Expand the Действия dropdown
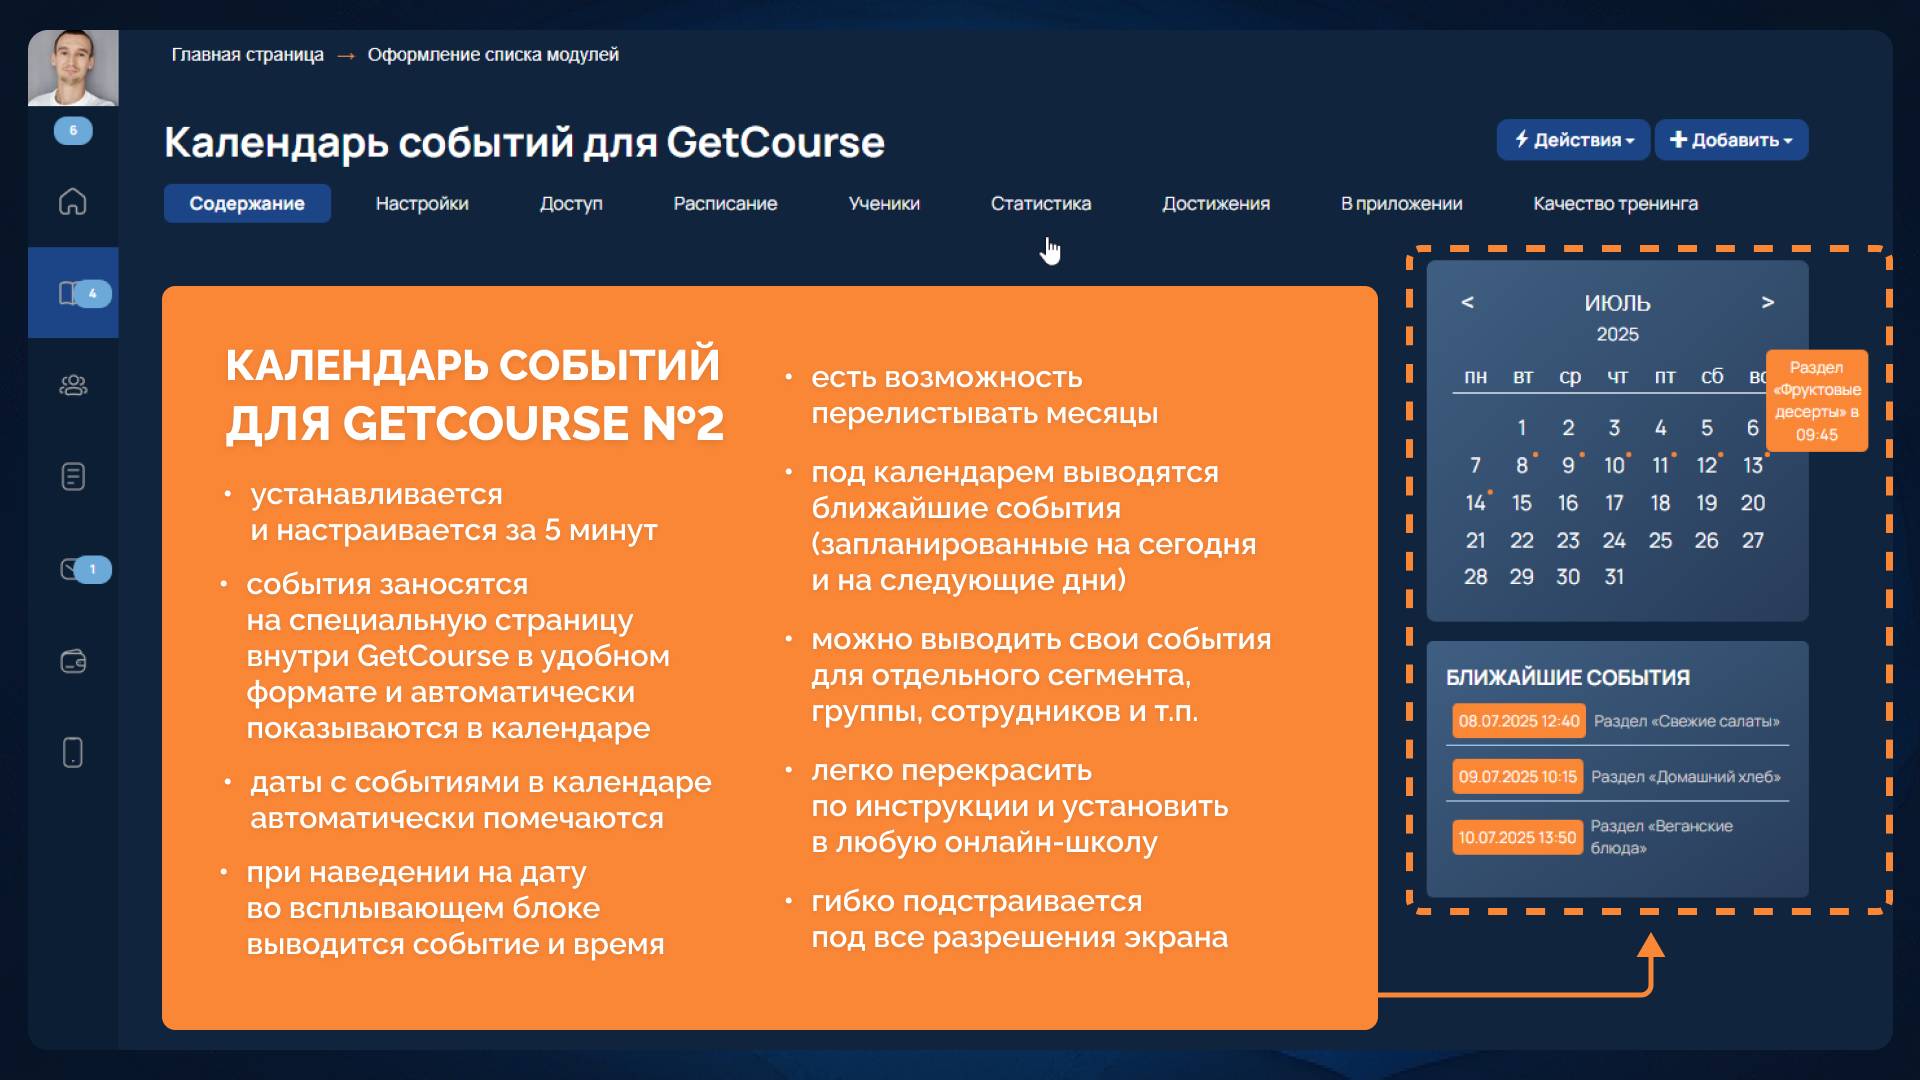Viewport: 1920px width, 1080px height. [x=1573, y=140]
